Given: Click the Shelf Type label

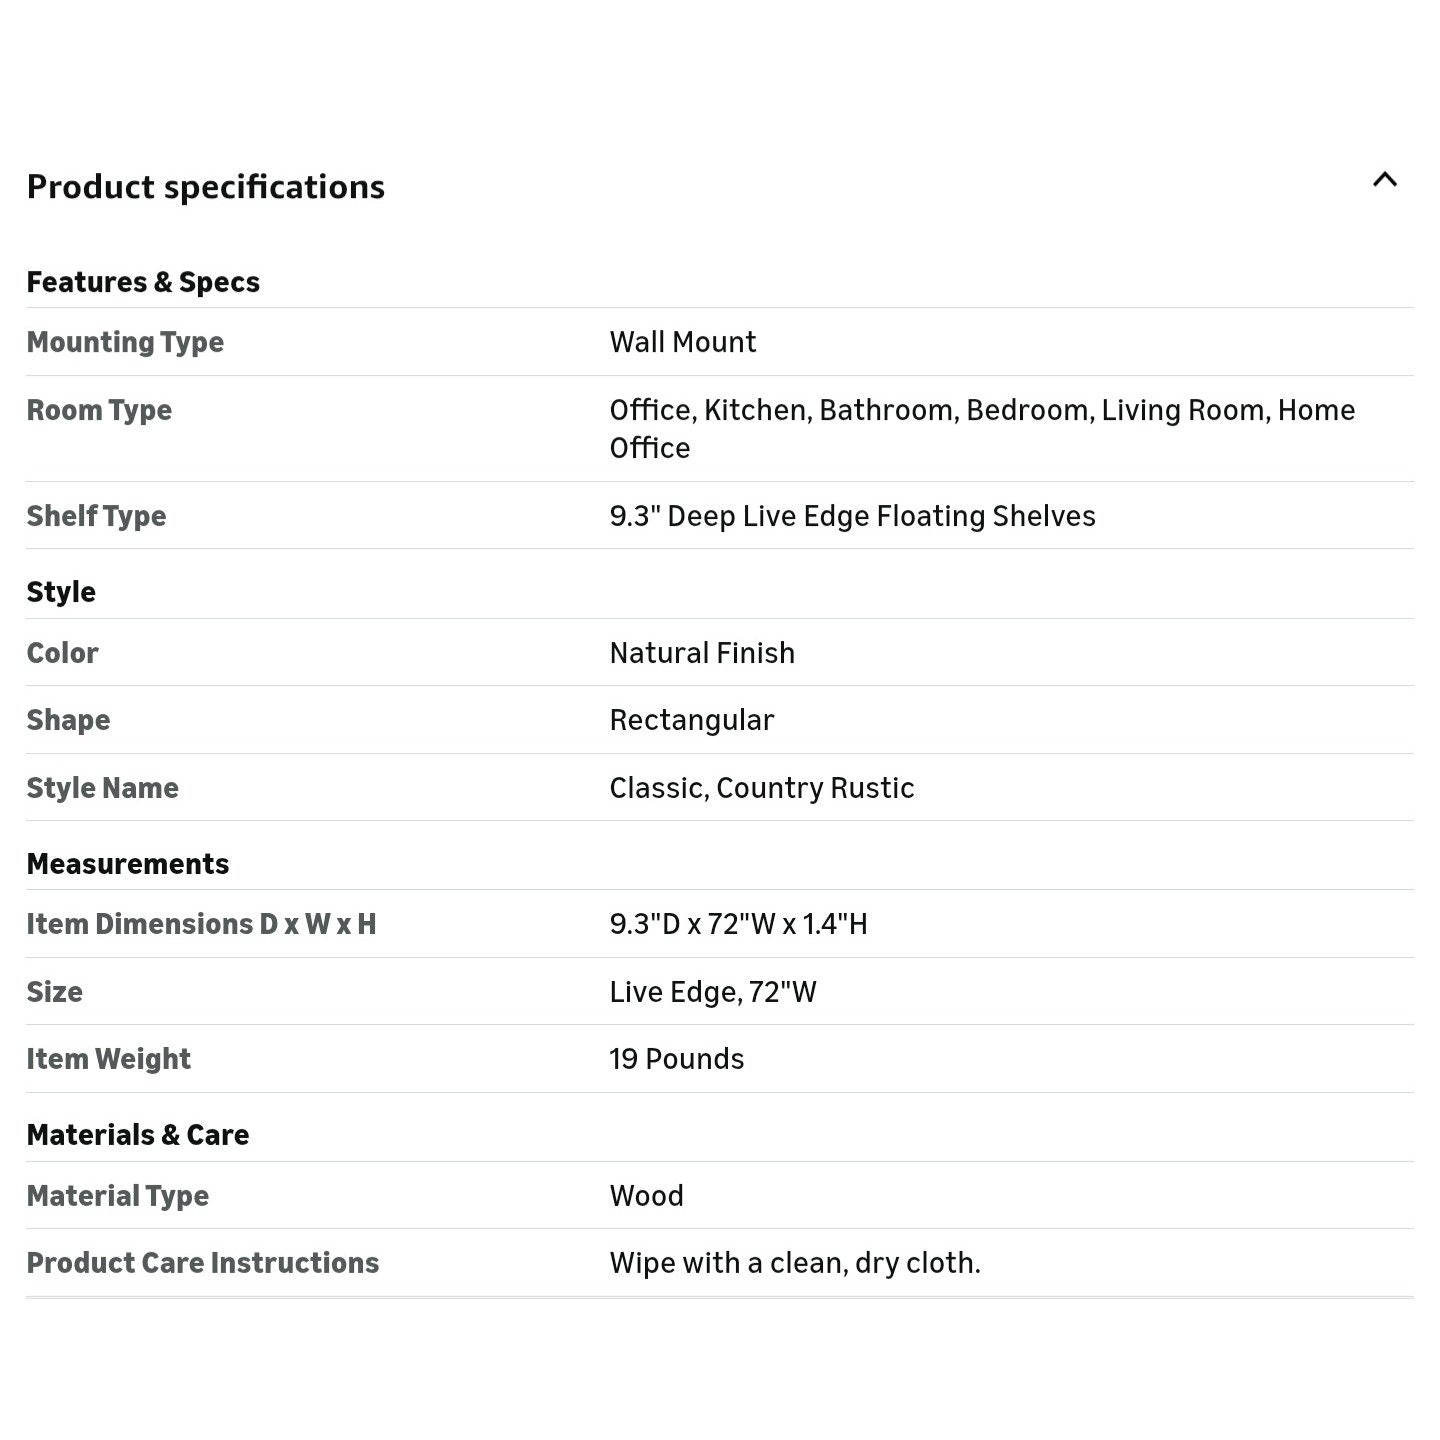Looking at the screenshot, I should click(96, 516).
